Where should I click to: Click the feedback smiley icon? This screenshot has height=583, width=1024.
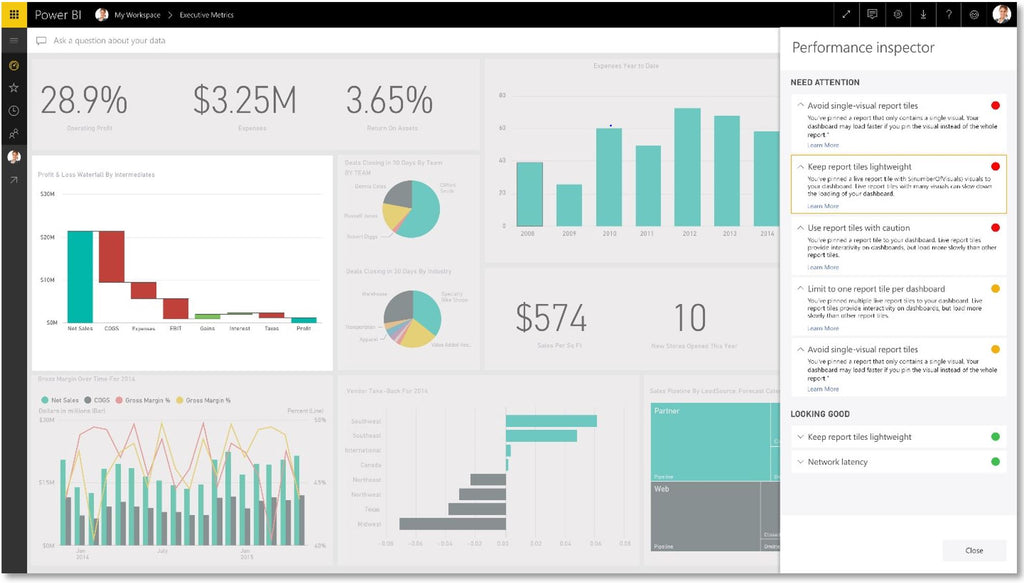pyautogui.click(x=974, y=14)
